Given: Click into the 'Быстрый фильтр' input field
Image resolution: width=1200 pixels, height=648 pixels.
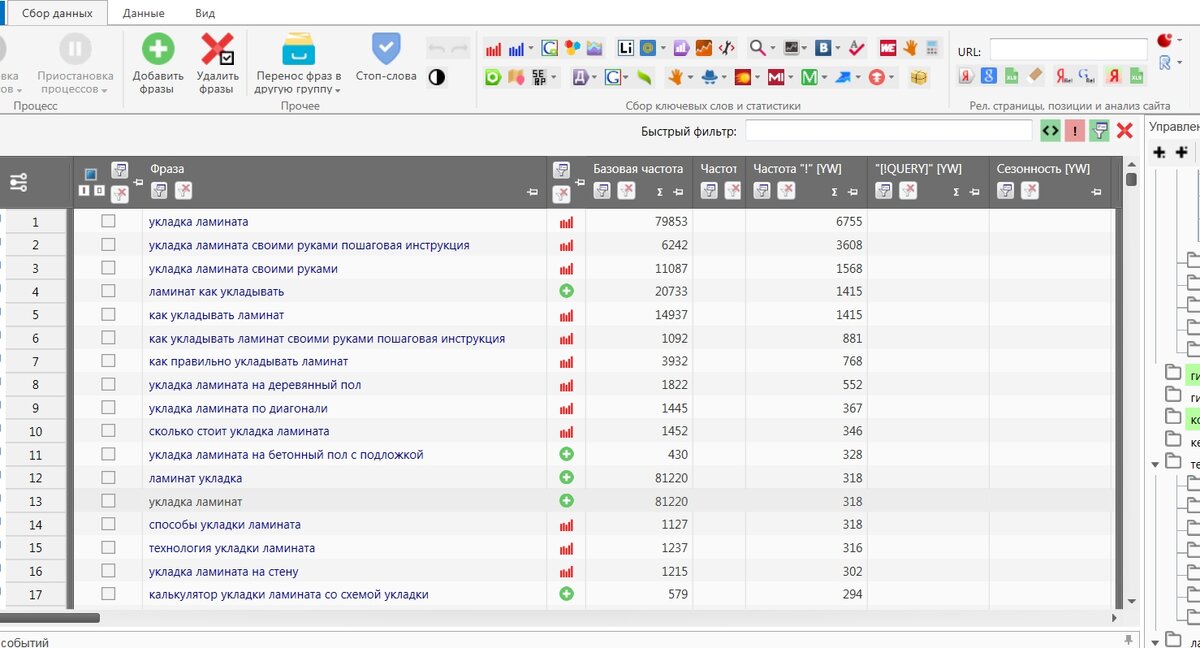Looking at the screenshot, I should coord(889,131).
